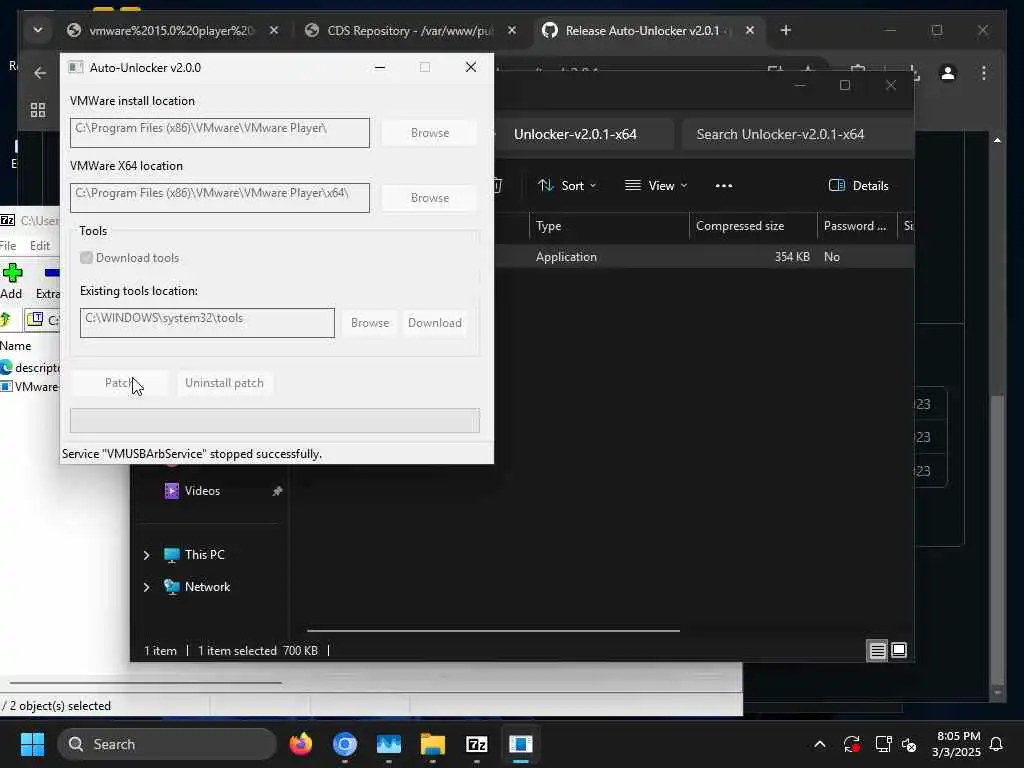The width and height of the screenshot is (1024, 768).
Task: Open browser apps grid icon
Action: coord(38,110)
